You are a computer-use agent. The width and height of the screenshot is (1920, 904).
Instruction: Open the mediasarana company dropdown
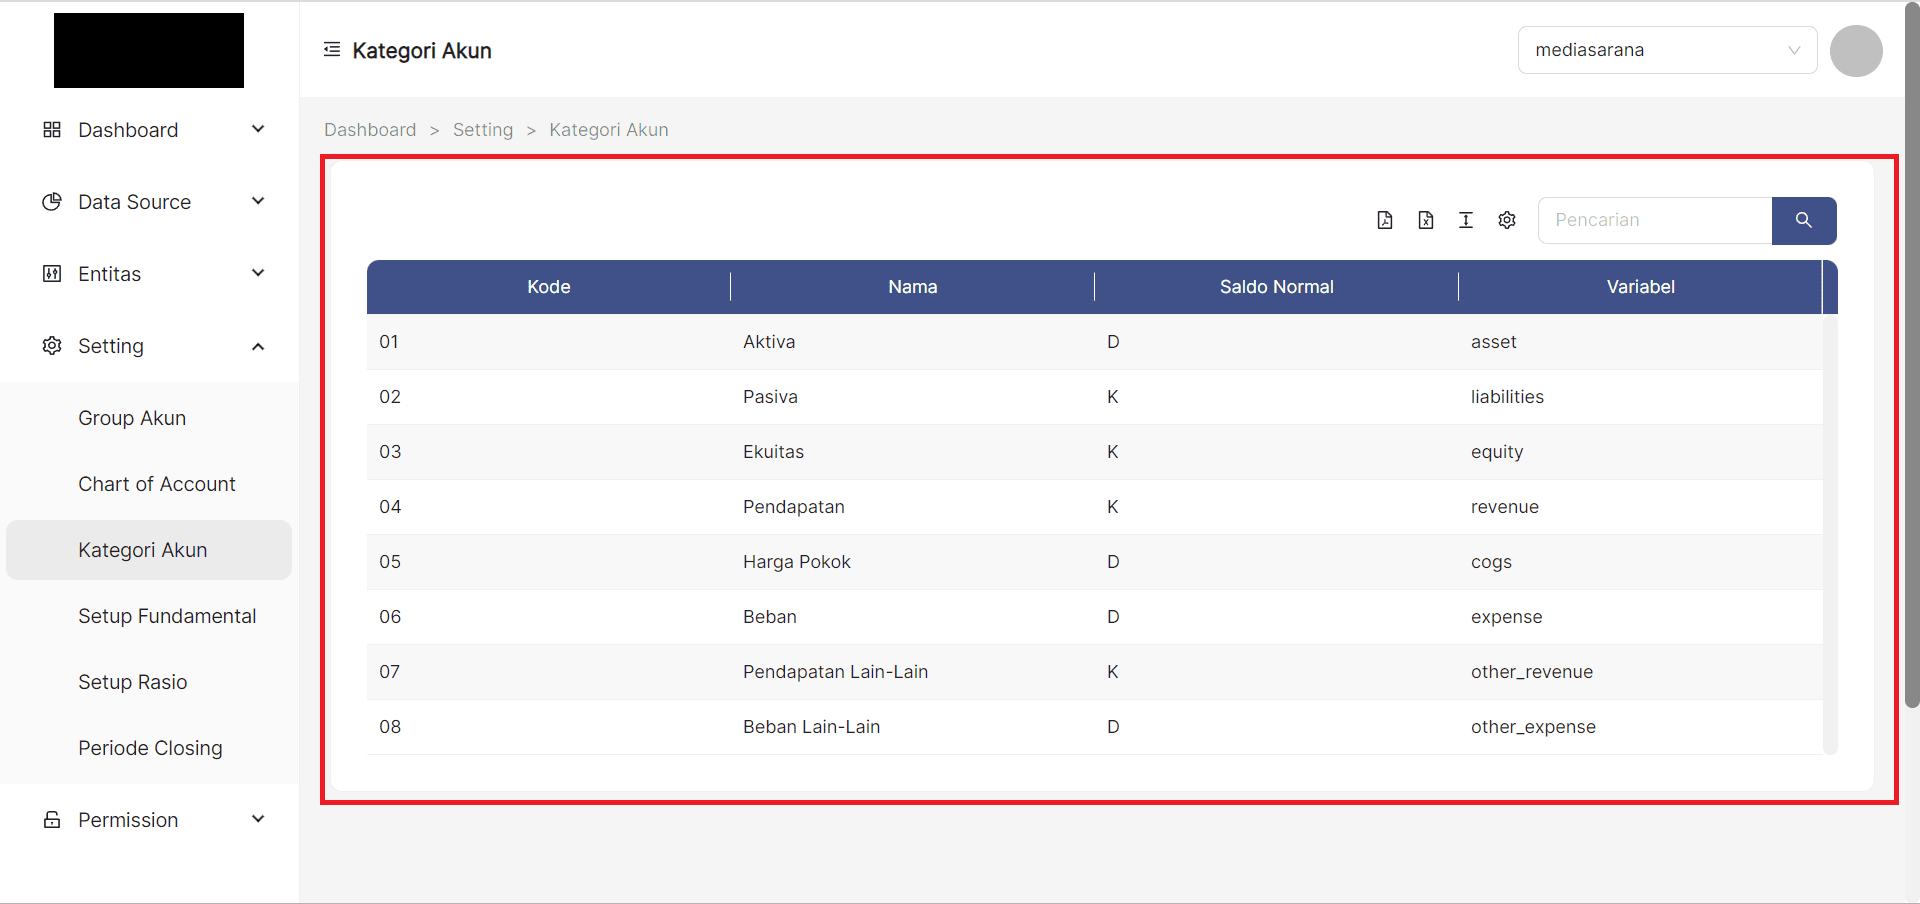(x=1667, y=50)
